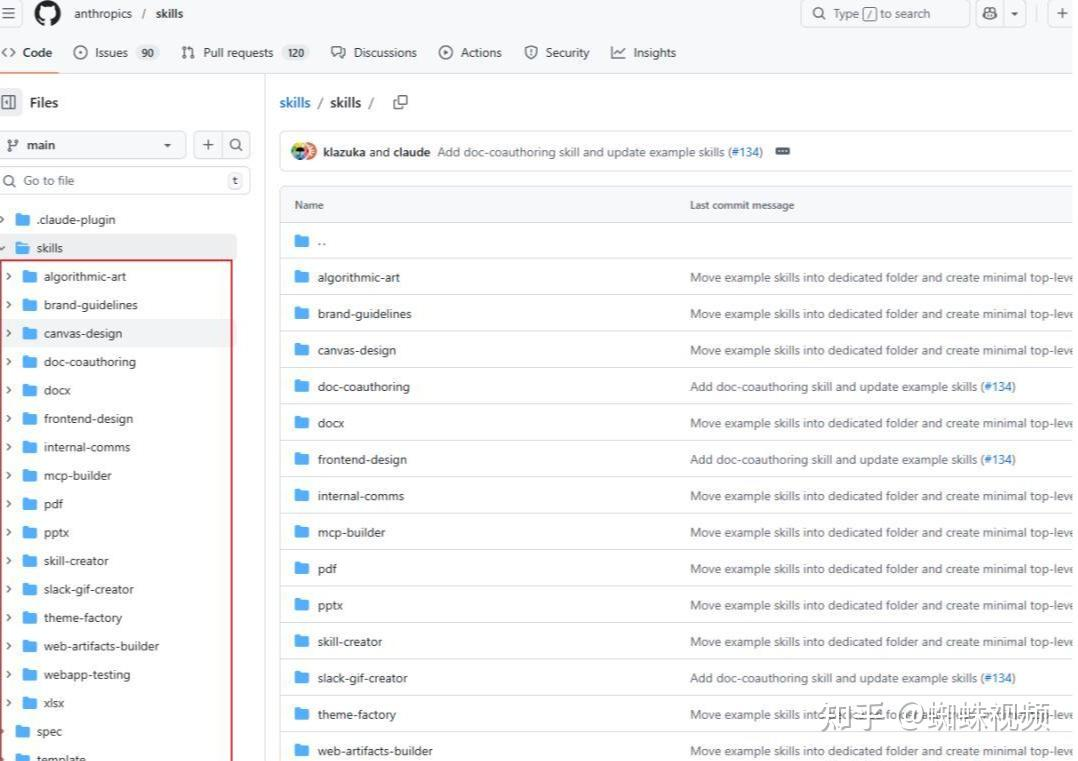Expand canvas-design in file tree
This screenshot has width=1078, height=761.
coord(8,333)
